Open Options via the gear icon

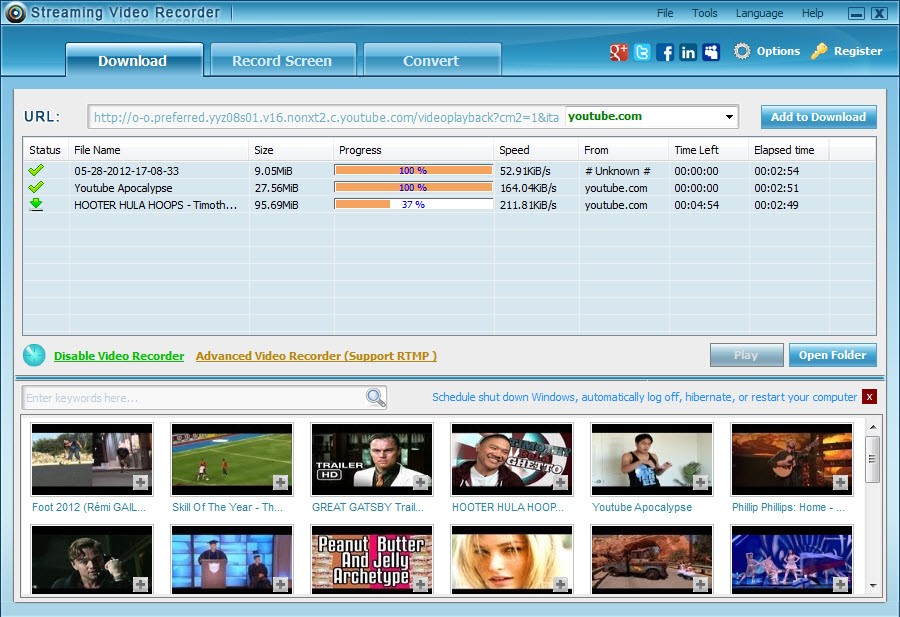pos(742,51)
